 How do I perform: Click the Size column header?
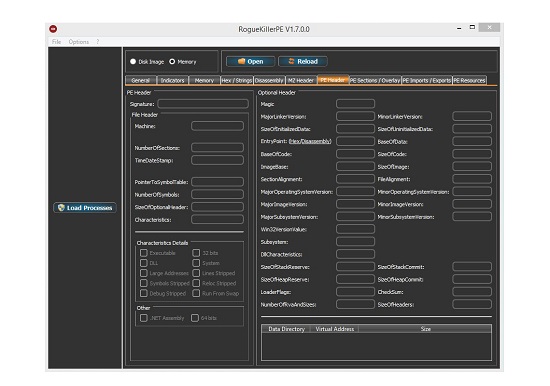click(x=425, y=329)
